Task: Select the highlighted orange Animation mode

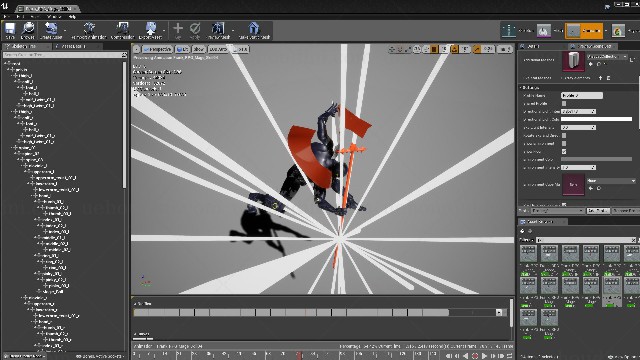Action: 584,31
